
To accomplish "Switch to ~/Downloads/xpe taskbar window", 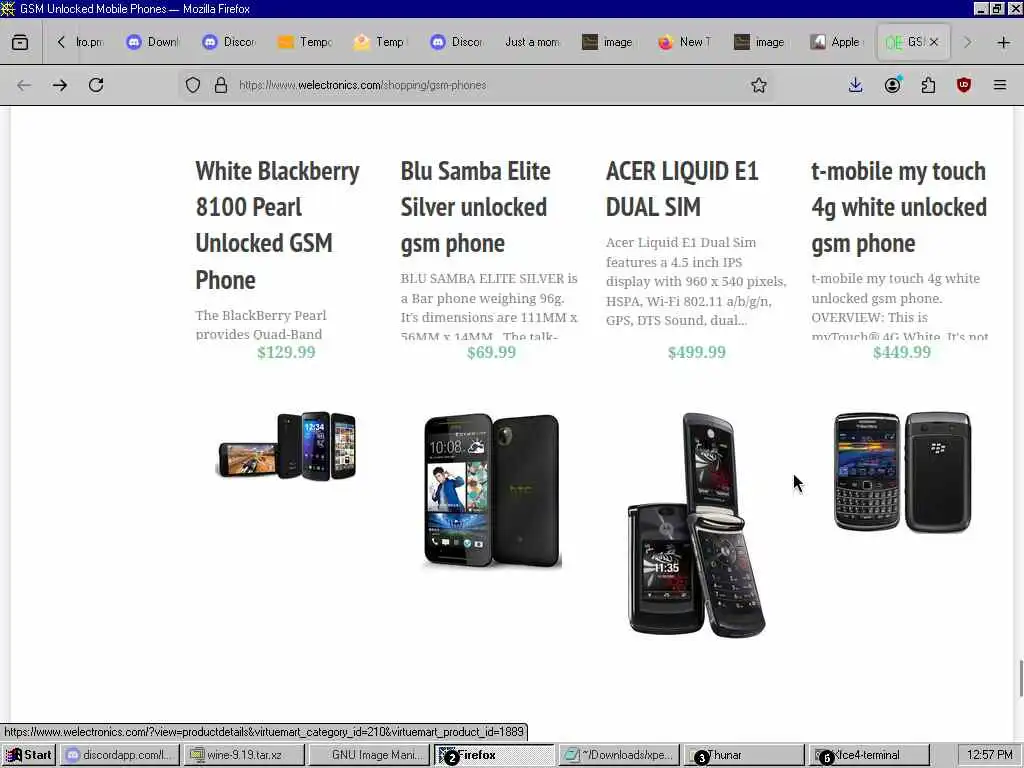I will coord(619,755).
